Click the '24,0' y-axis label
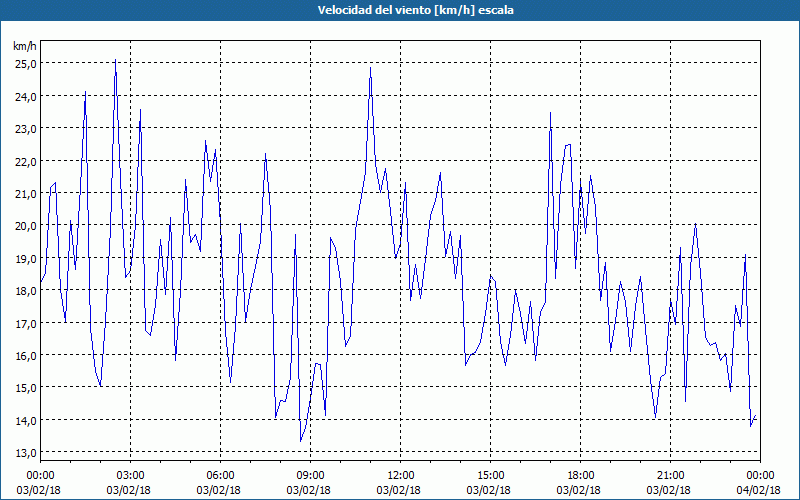Screen dimensions: 800x500 click(24, 96)
